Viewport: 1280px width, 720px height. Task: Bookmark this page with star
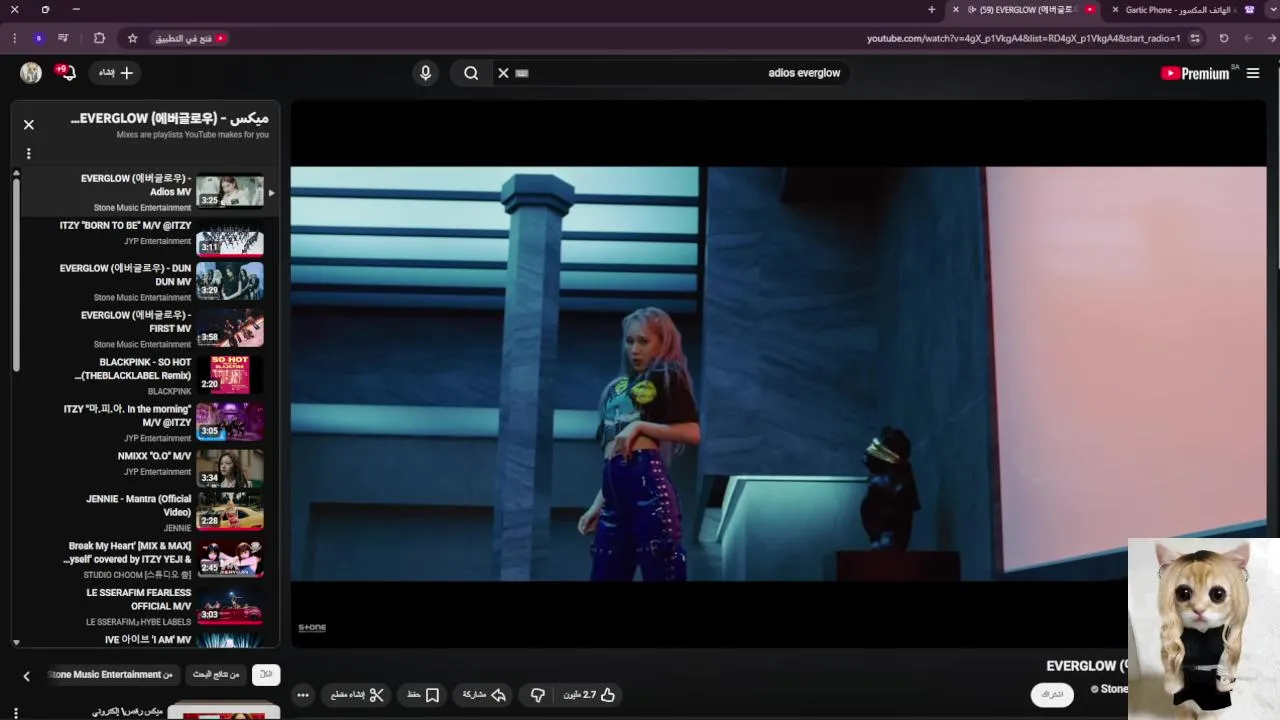tap(132, 38)
